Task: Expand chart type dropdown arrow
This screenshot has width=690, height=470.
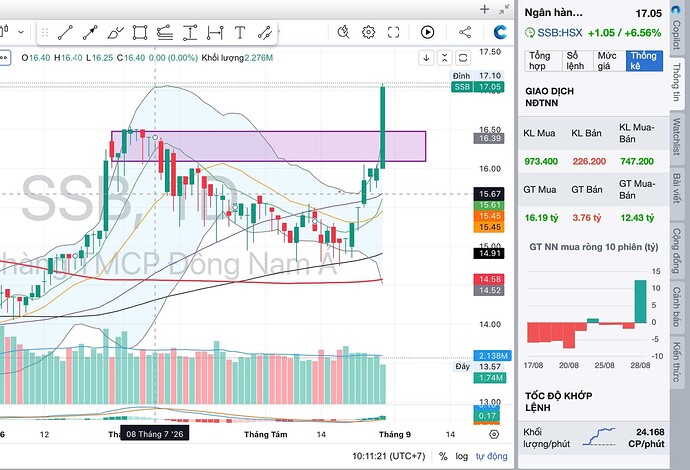Action: tap(21, 32)
